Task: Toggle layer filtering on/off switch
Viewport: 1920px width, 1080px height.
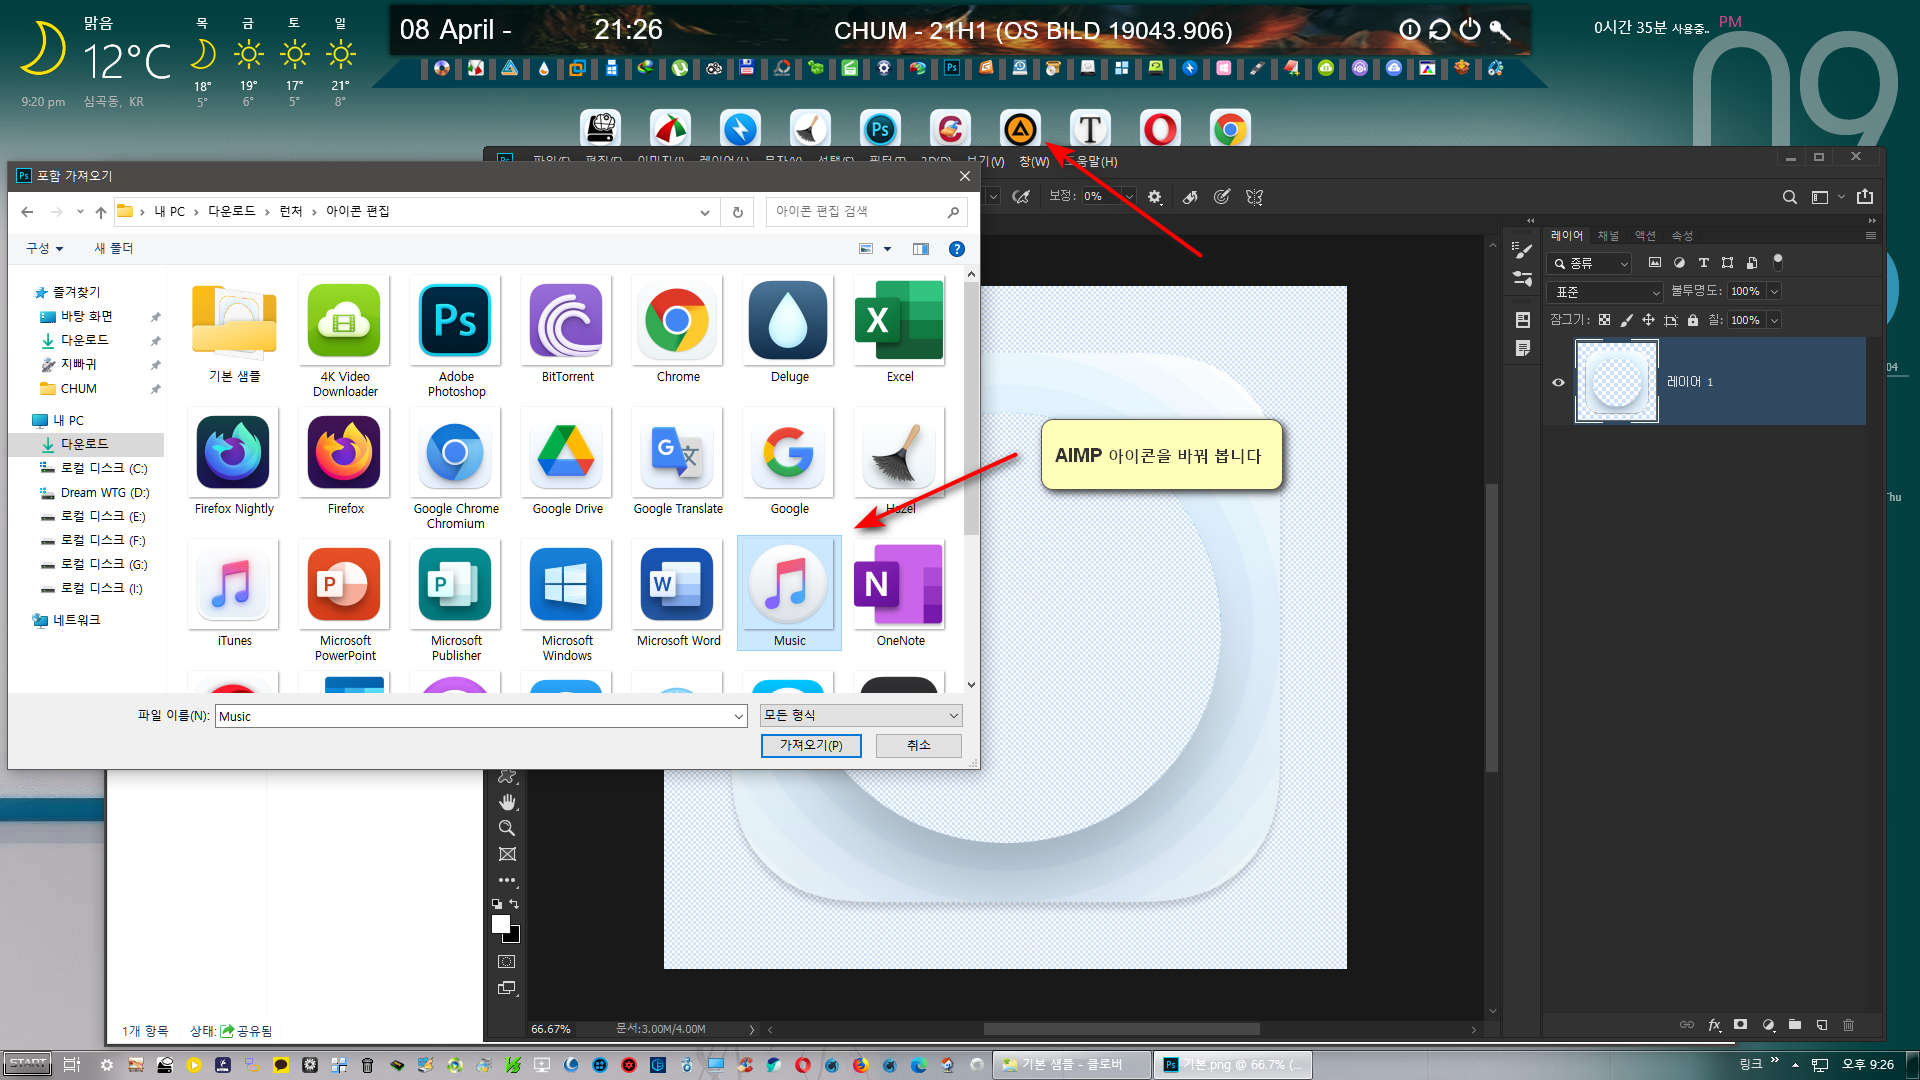Action: point(1778,261)
